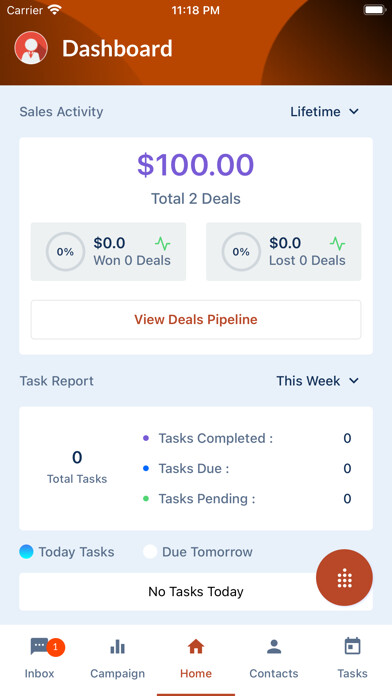This screenshot has width=392, height=696.
Task: Click View Deals Pipeline button
Action: coord(196,320)
